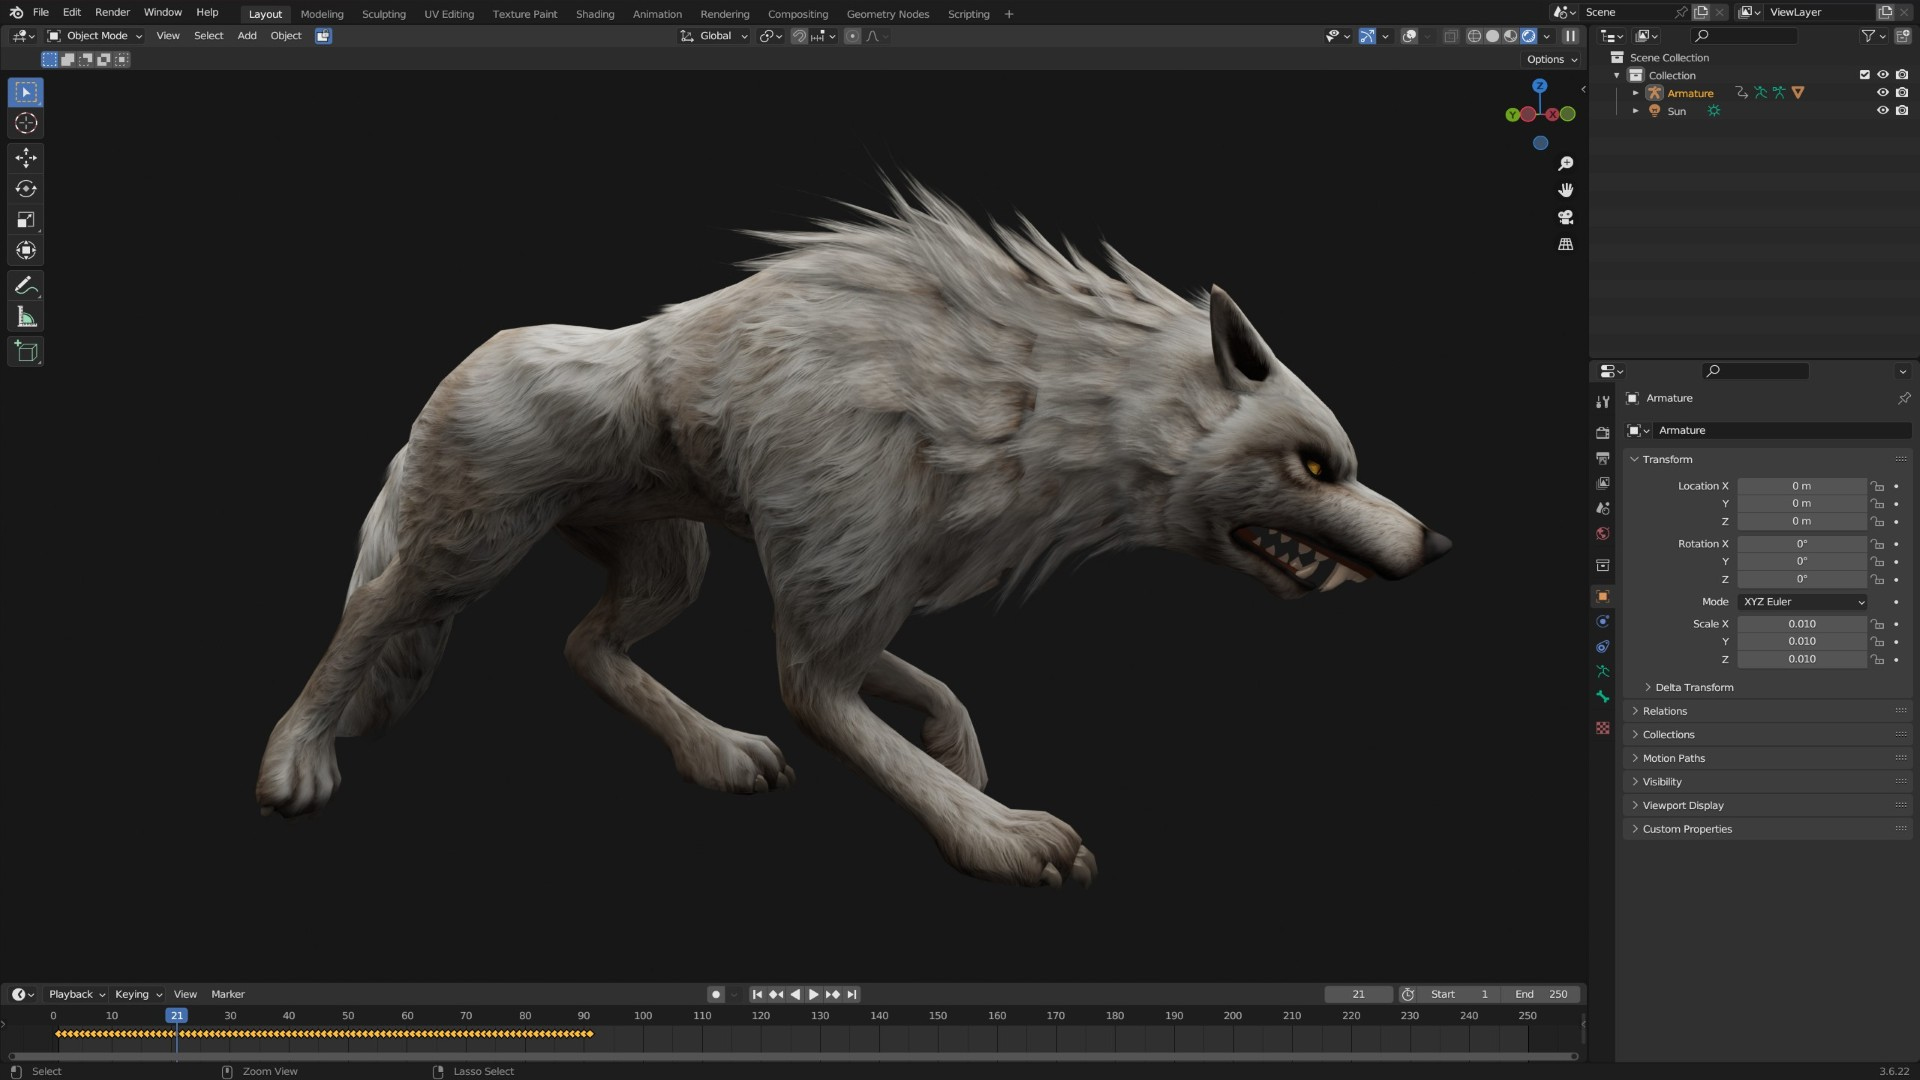The image size is (1920, 1080).
Task: Activate the Scale tool
Action: coord(26,220)
